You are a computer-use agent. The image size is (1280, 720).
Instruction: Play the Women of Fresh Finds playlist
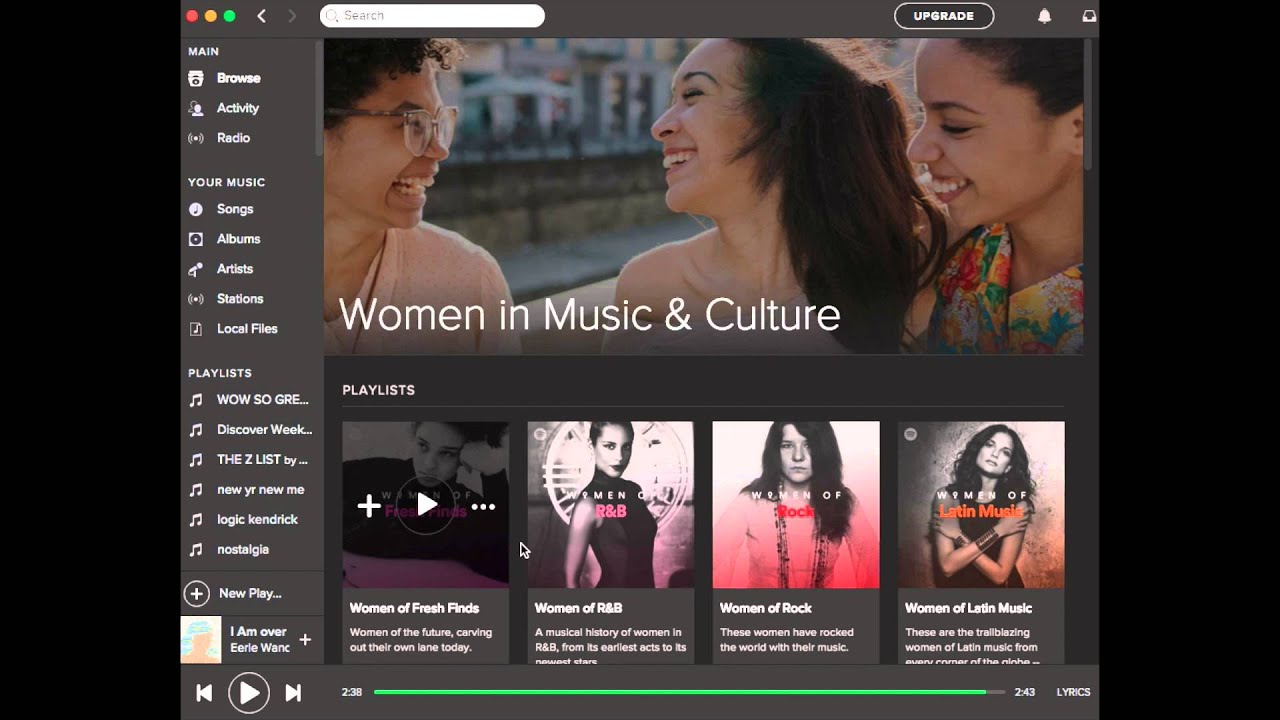426,506
